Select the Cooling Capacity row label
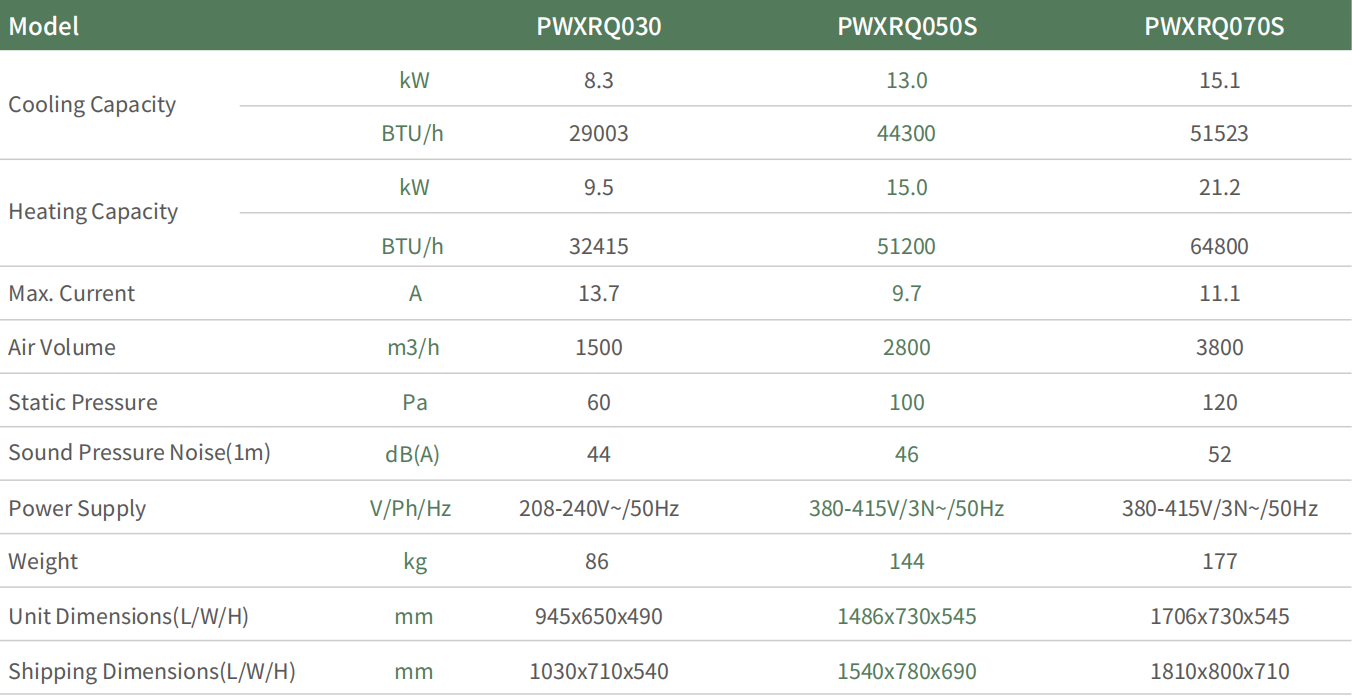This screenshot has height=698, width=1352. (x=92, y=105)
